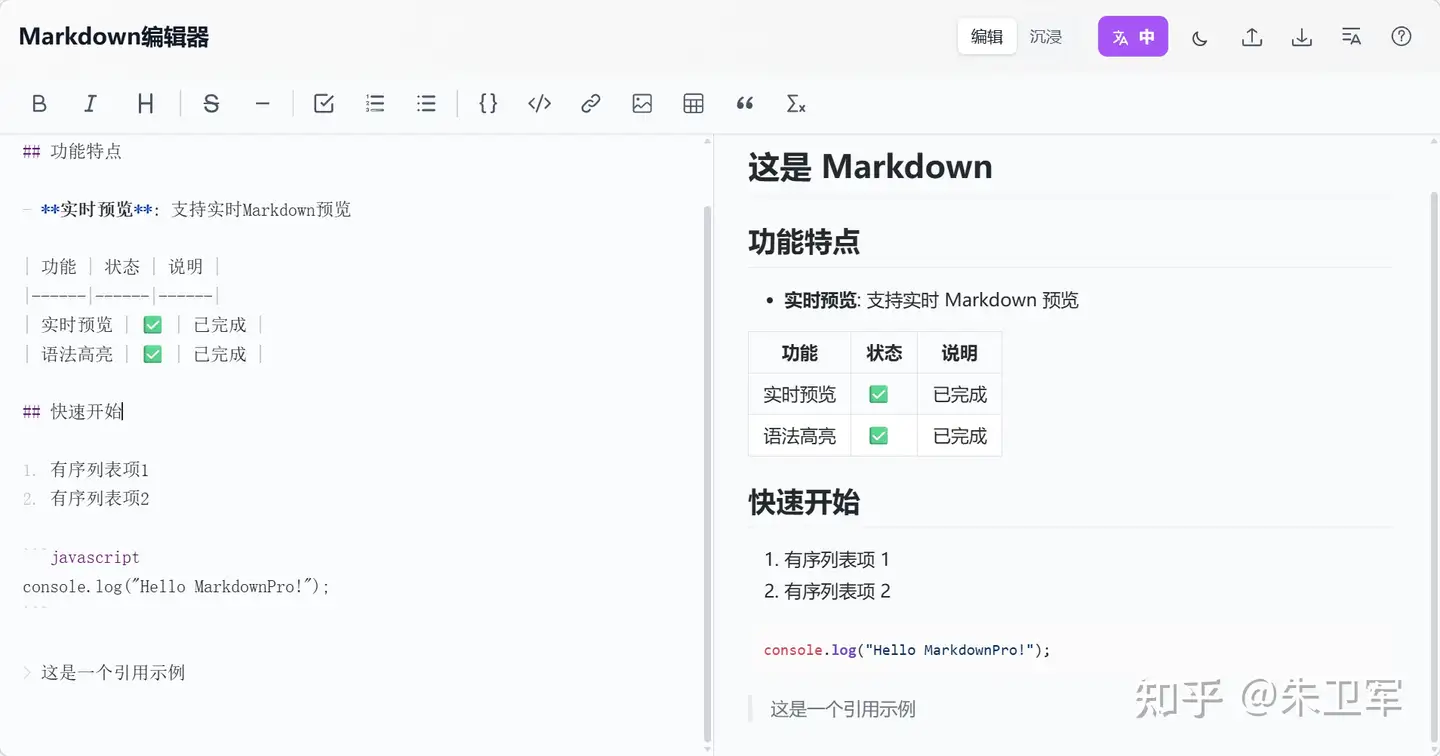The width and height of the screenshot is (1440, 756).
Task: Switch to the 编辑 mode tab
Action: pos(987,37)
